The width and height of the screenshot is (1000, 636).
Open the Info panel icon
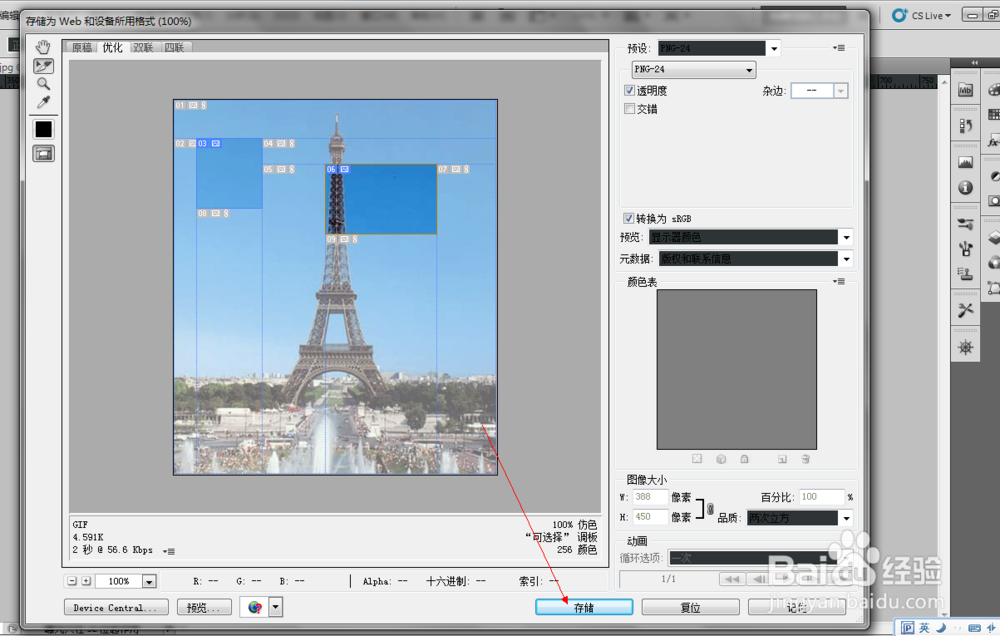(966, 188)
